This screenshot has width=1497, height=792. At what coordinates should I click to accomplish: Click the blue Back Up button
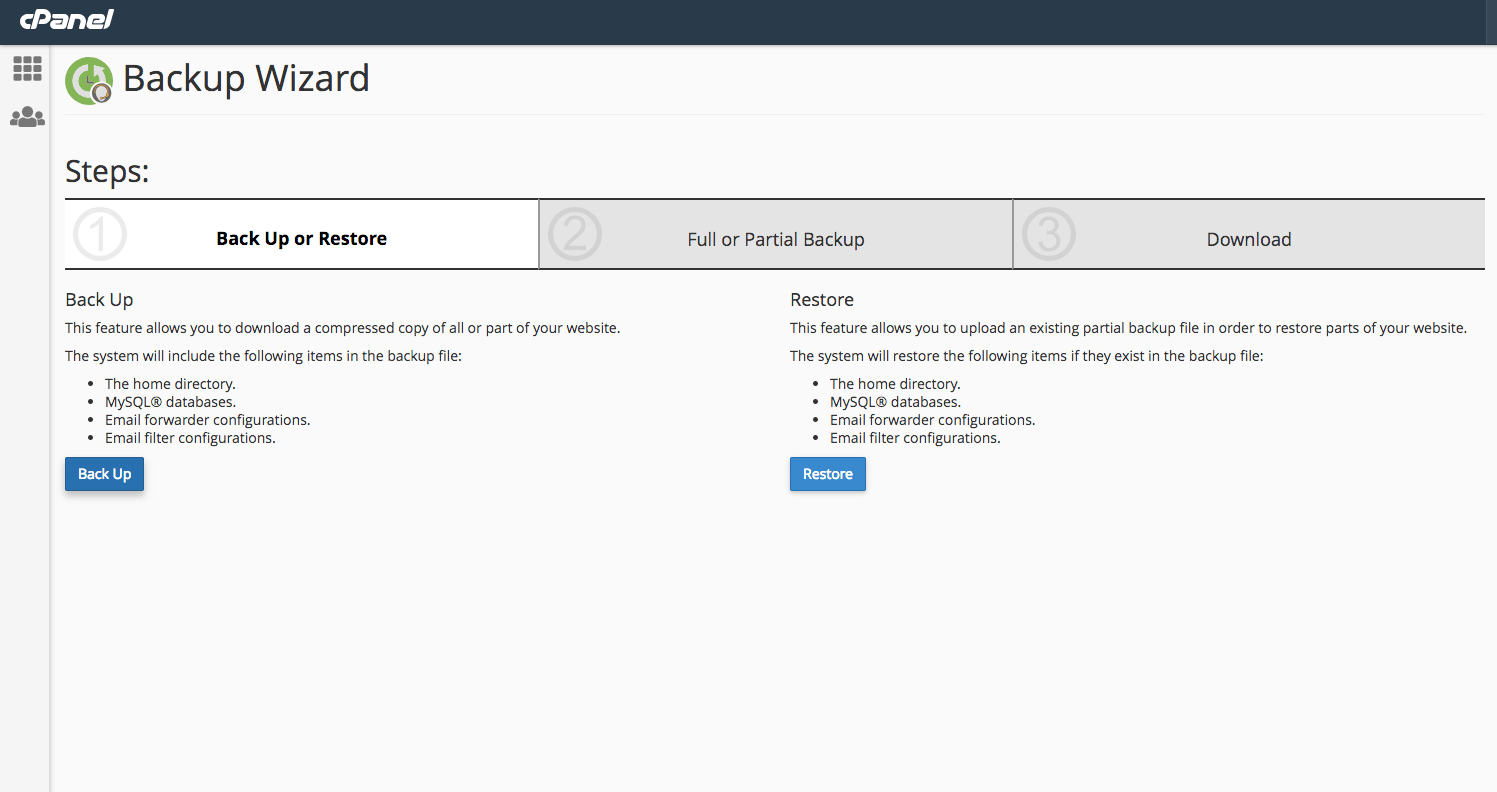click(x=105, y=474)
